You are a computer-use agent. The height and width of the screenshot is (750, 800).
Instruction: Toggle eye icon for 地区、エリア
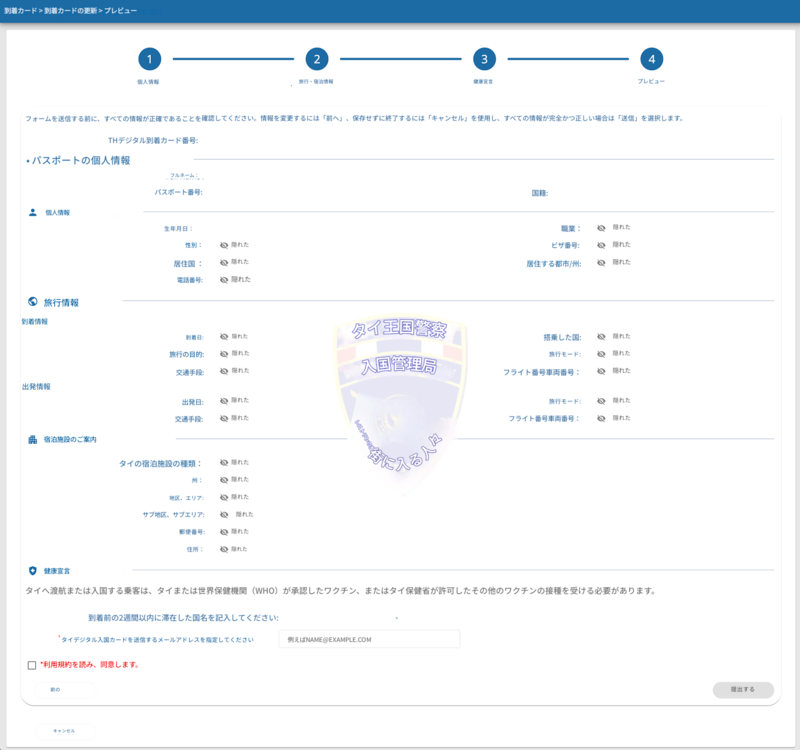tap(224, 497)
